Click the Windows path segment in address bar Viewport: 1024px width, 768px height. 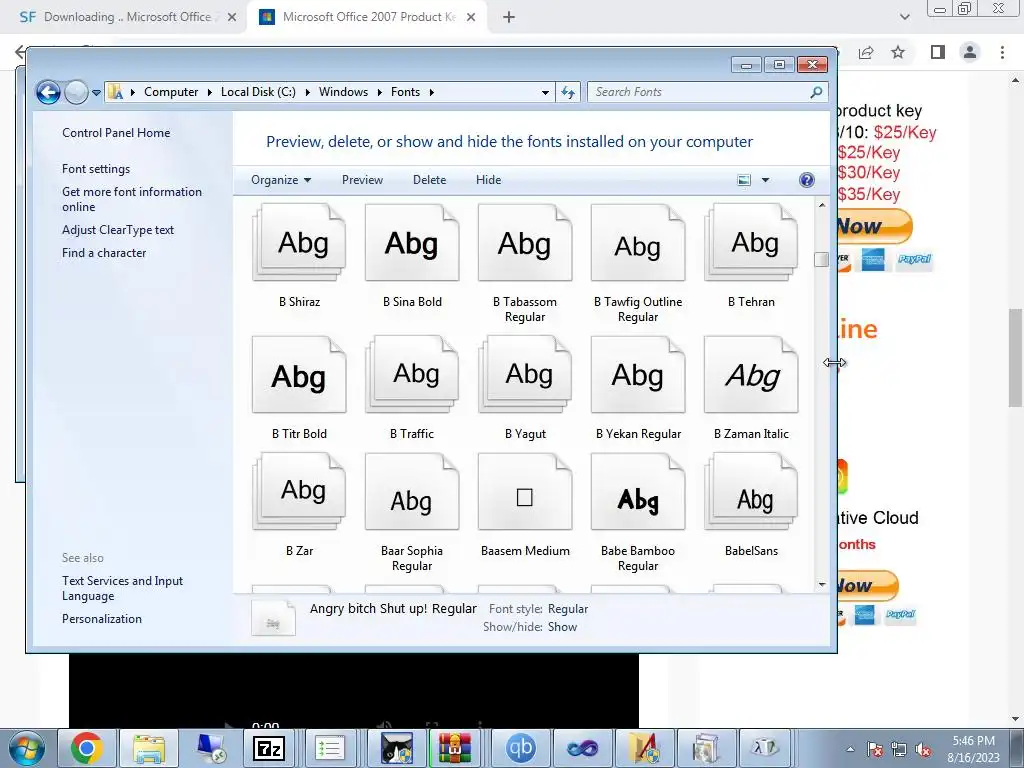344,92
